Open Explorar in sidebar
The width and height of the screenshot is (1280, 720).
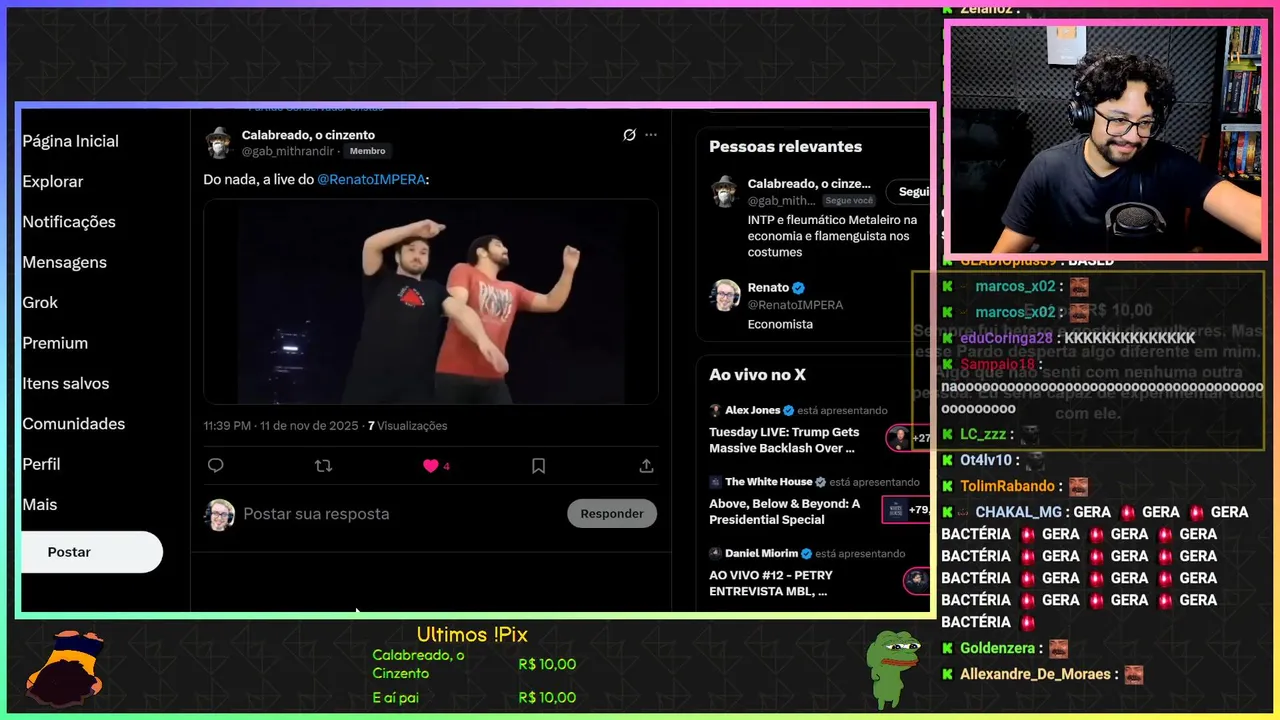click(53, 181)
